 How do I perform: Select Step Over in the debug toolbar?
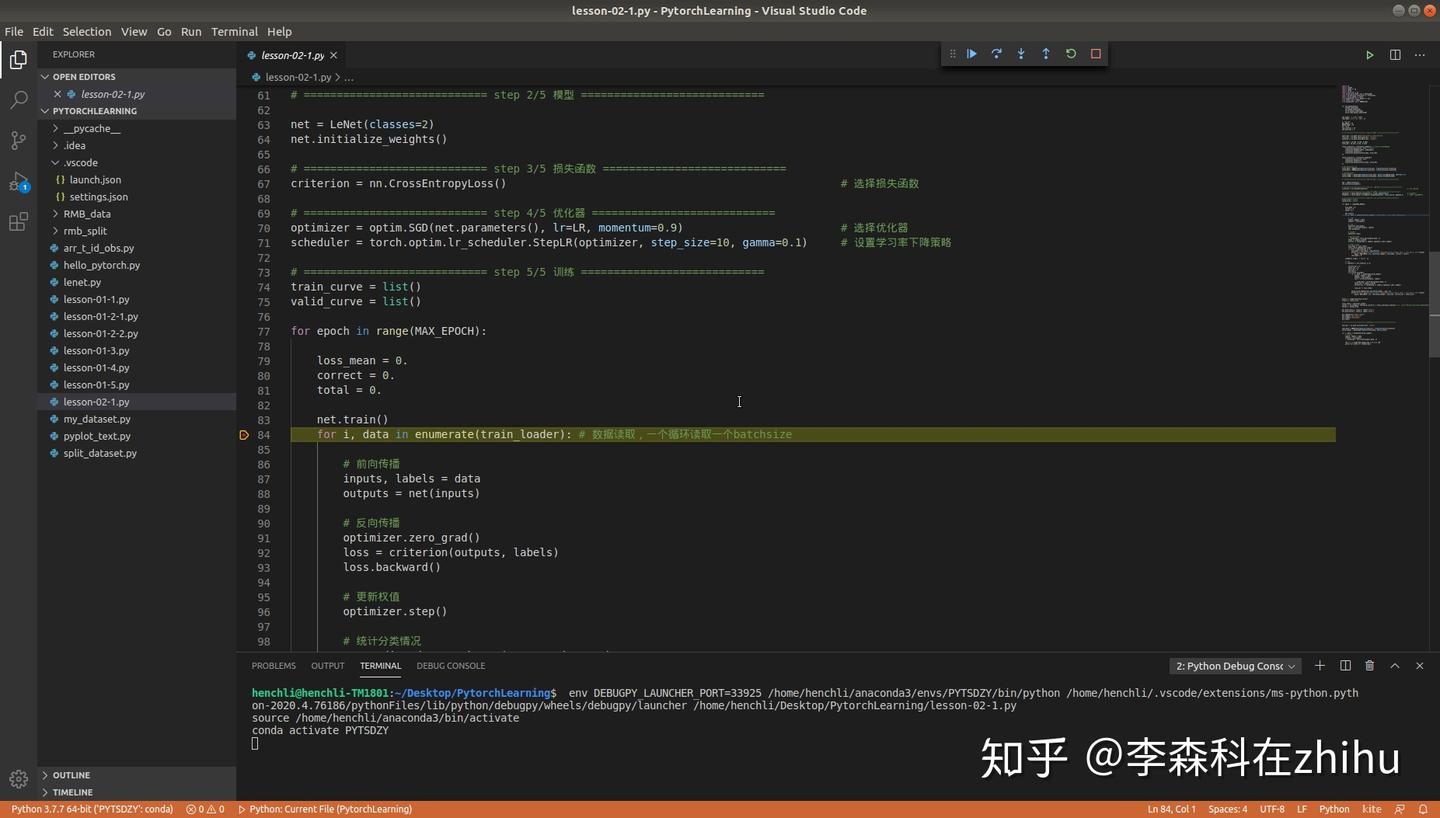pyautogui.click(x=996, y=53)
